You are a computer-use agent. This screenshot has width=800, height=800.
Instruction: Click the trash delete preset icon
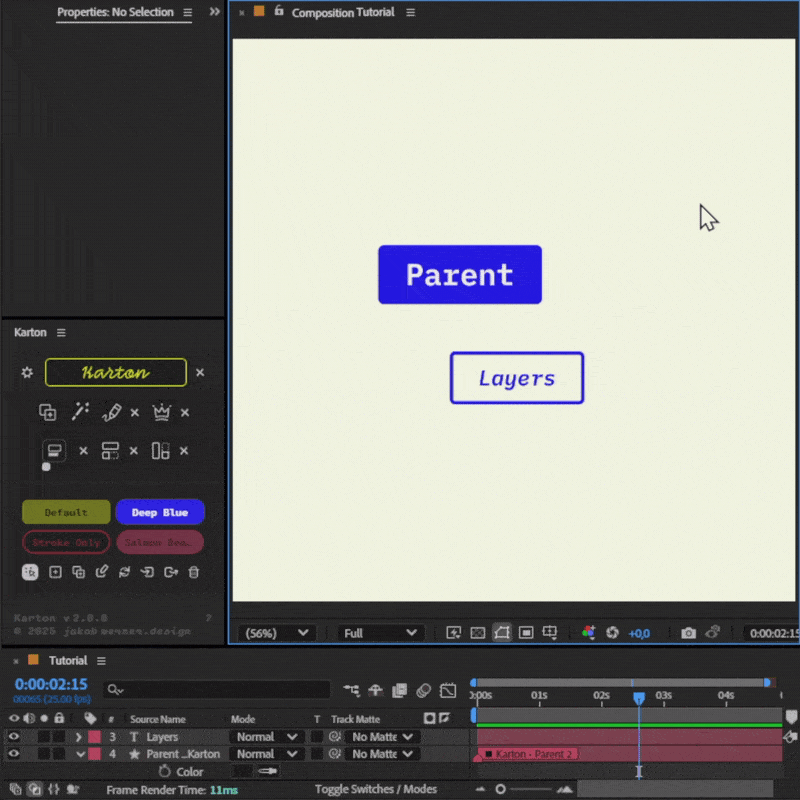194,572
